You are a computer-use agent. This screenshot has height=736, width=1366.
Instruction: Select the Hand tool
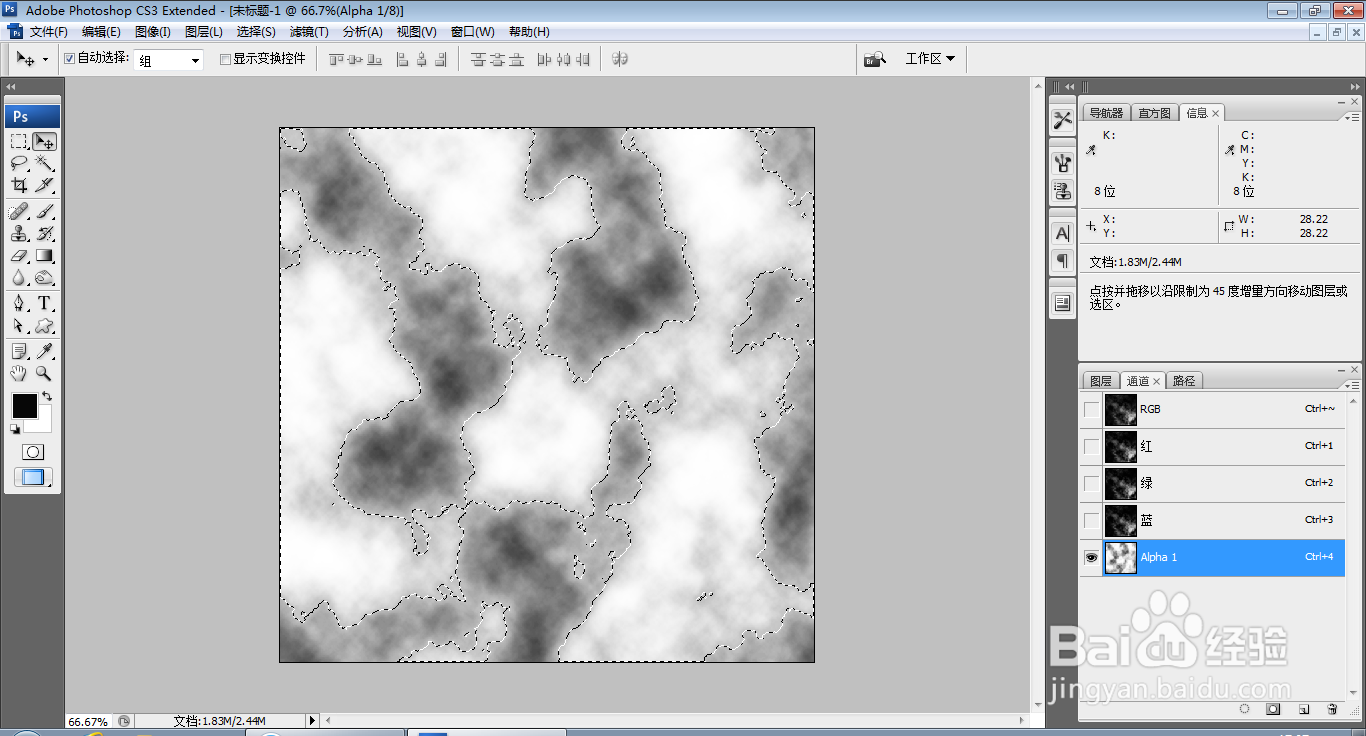coord(19,374)
